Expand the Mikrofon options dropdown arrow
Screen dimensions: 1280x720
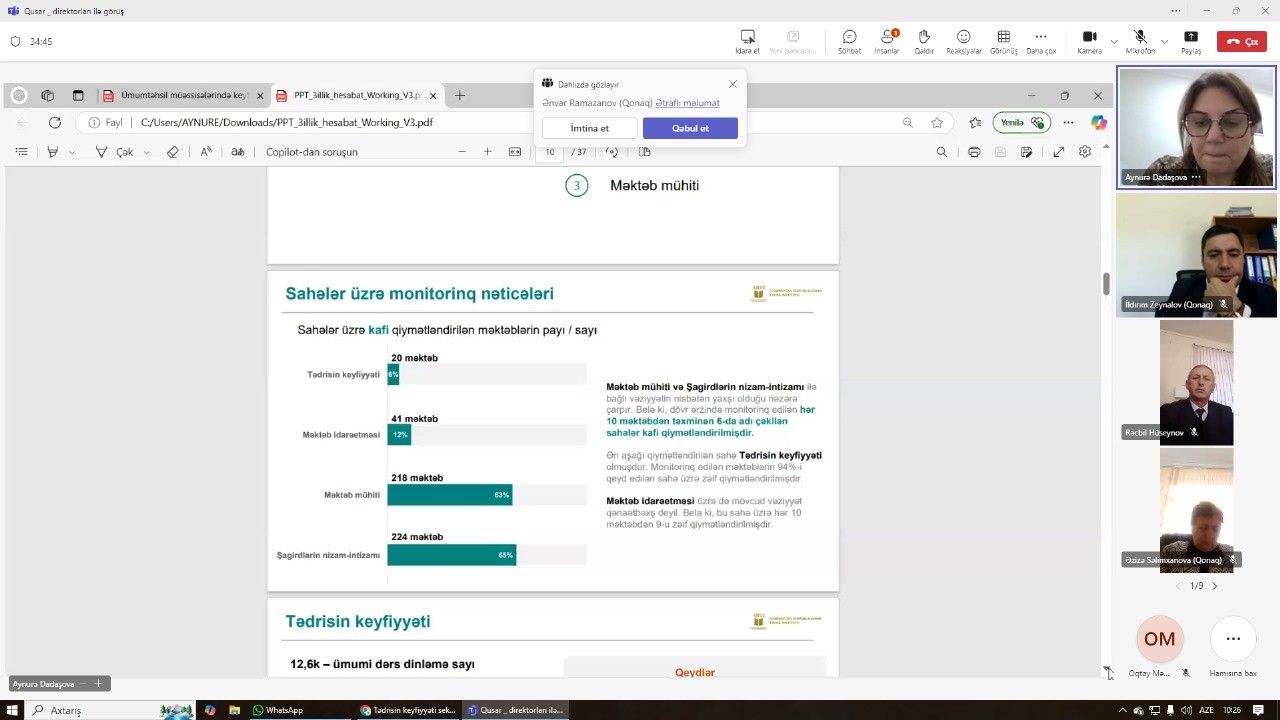click(x=1165, y=42)
